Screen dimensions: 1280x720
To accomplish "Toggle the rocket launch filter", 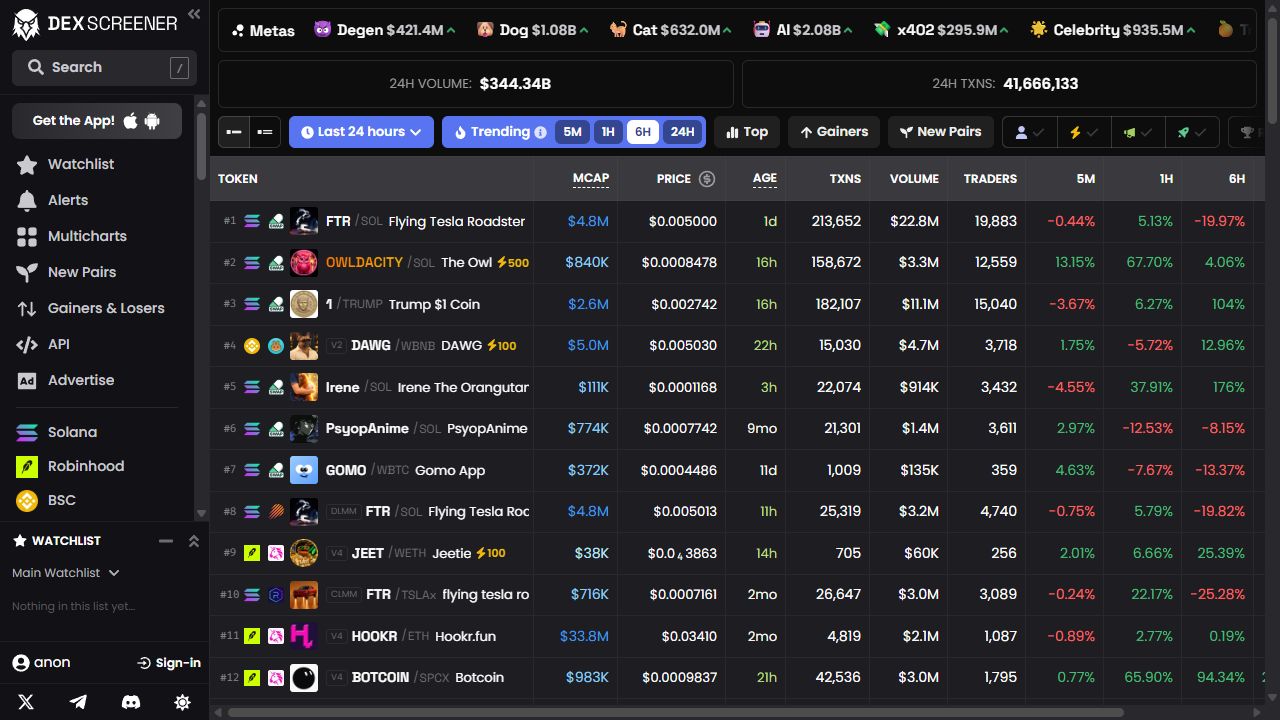I will click(1192, 132).
